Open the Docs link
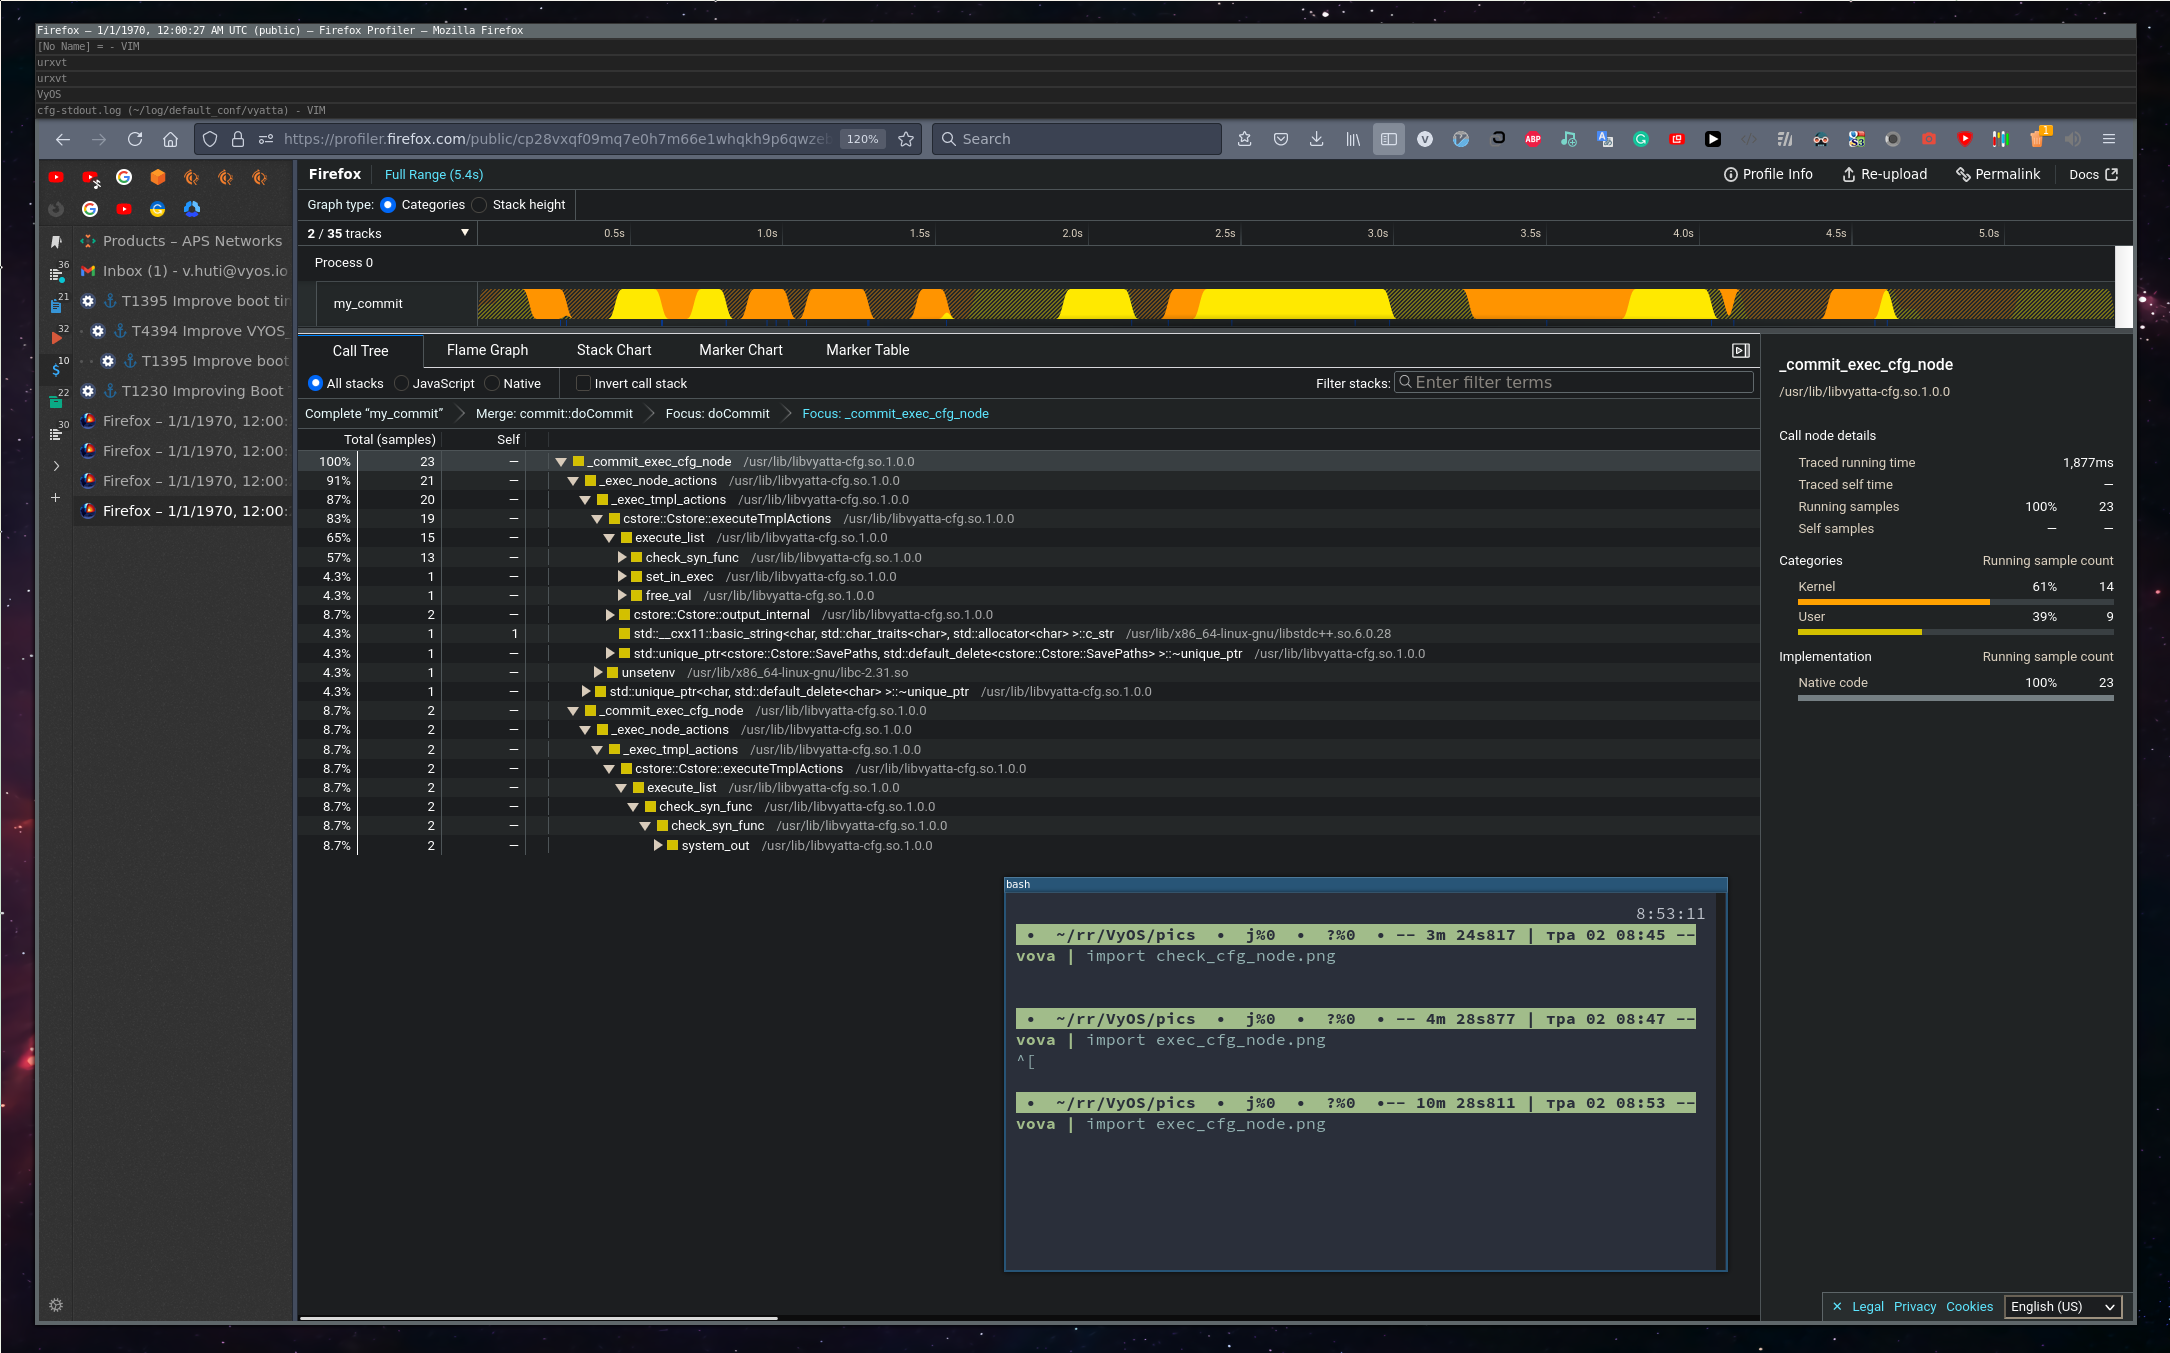This screenshot has height=1353, width=2170. [2093, 174]
